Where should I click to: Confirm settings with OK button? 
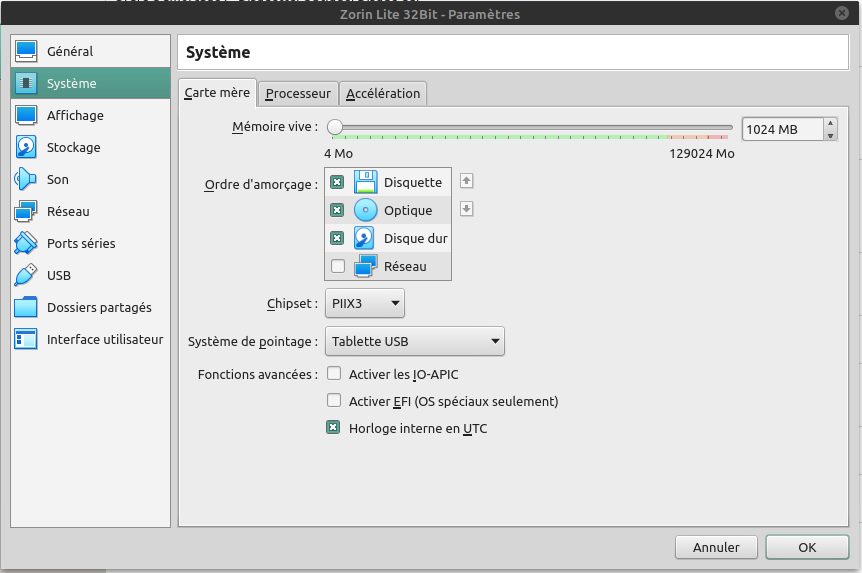point(807,547)
